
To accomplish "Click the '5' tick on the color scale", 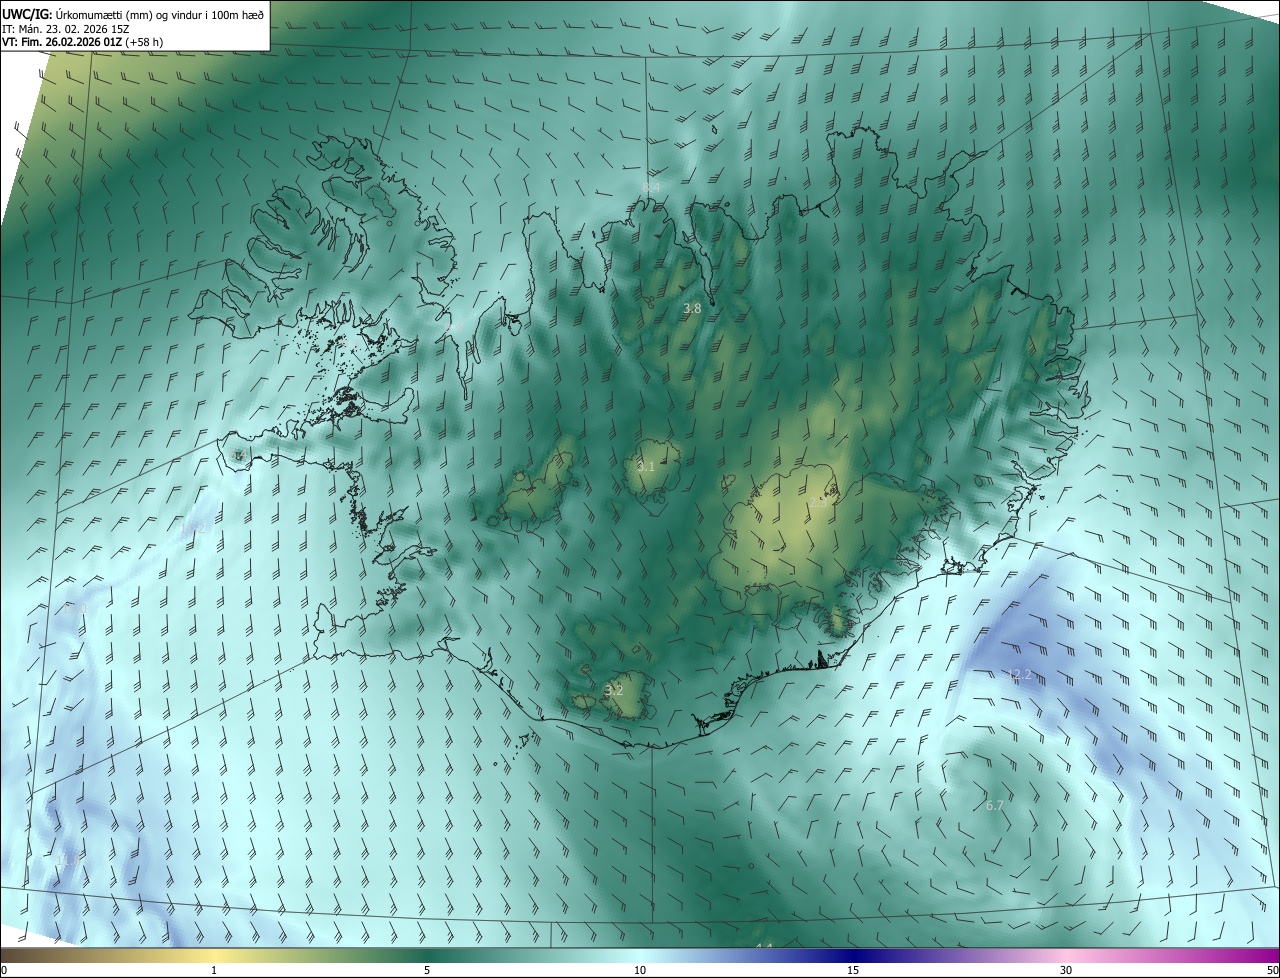I will click(x=427, y=970).
